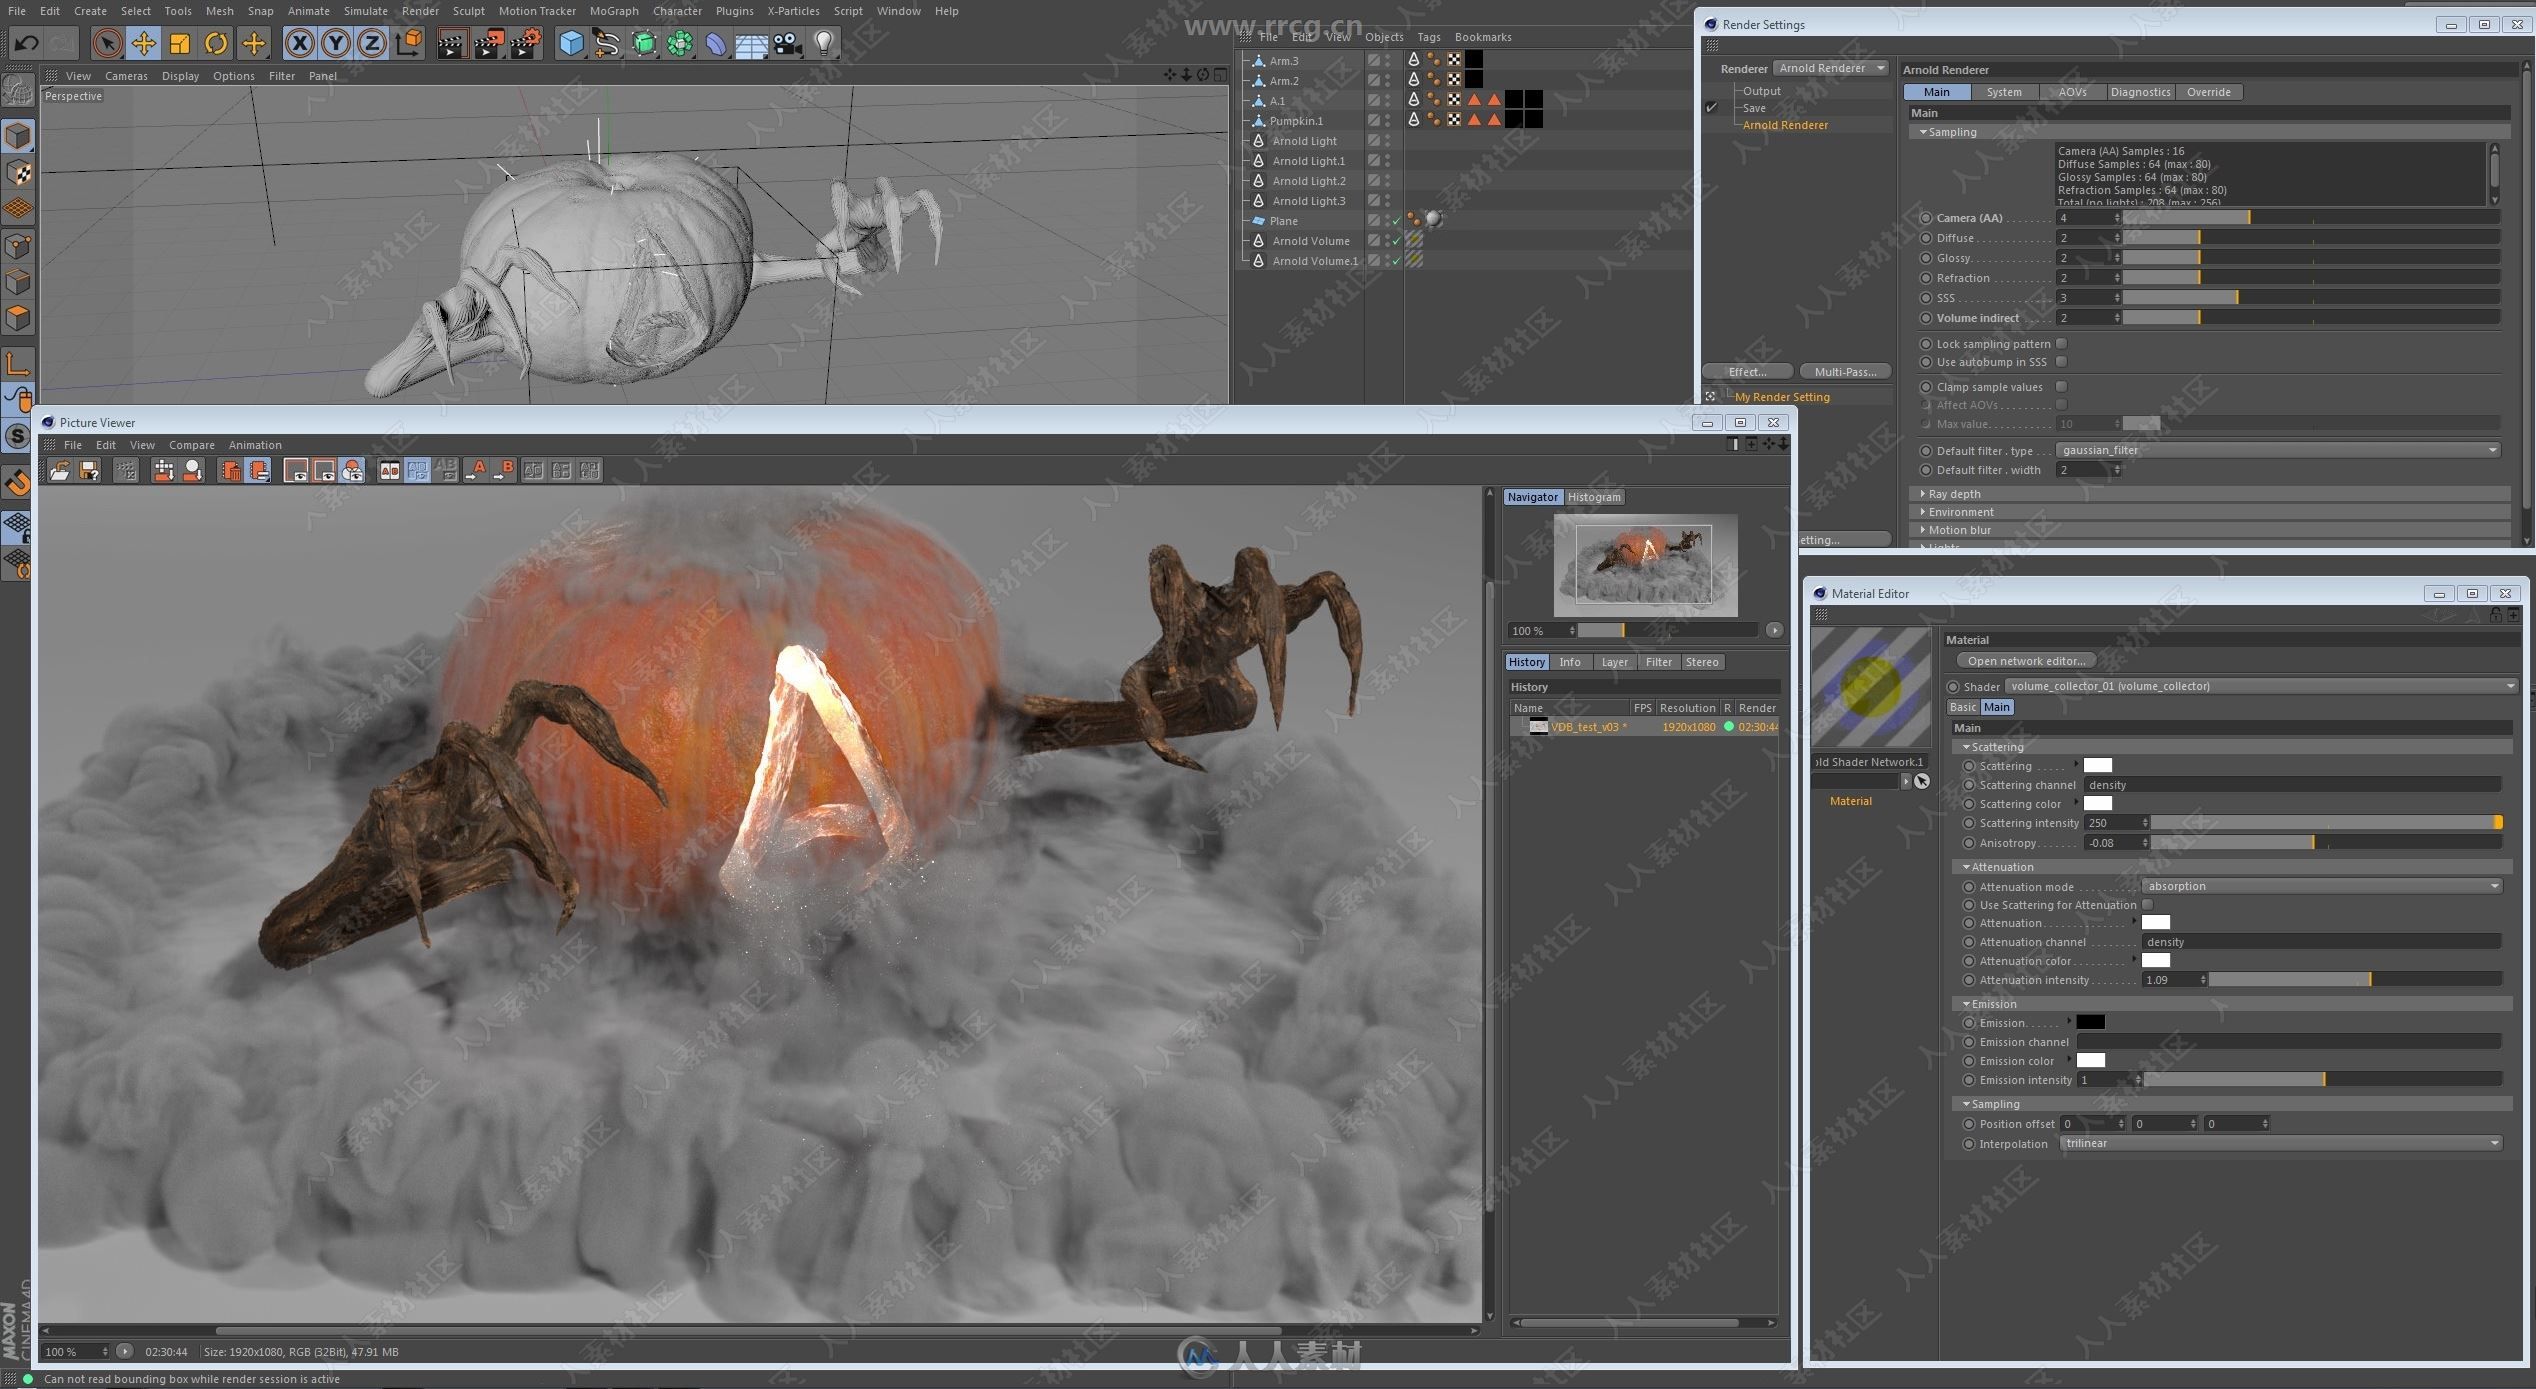Expand the Emission section in Material Editor

click(1968, 1002)
